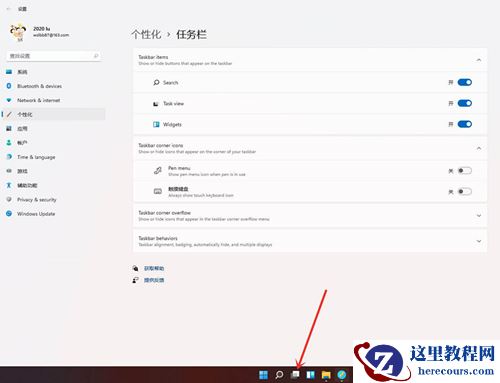Click the Taskbar behaviors heading text
The height and width of the screenshot is (383, 500).
click(x=158, y=238)
